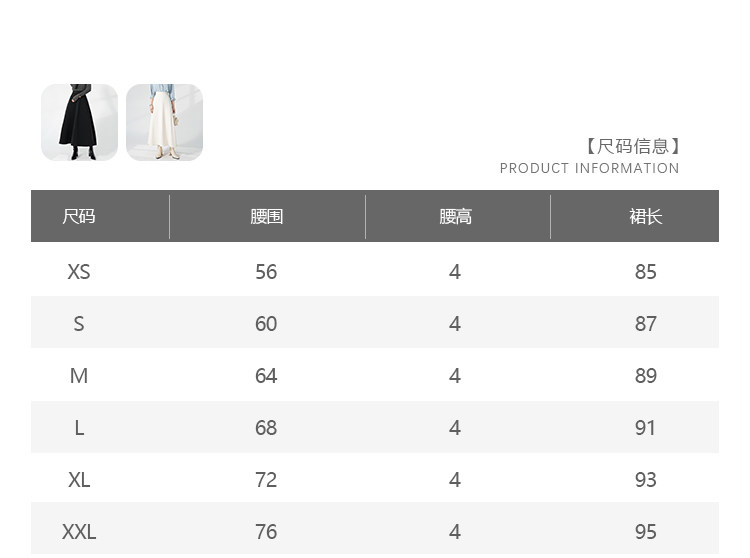Click the black skirt thumbnail
The width and height of the screenshot is (750, 558).
point(79,122)
